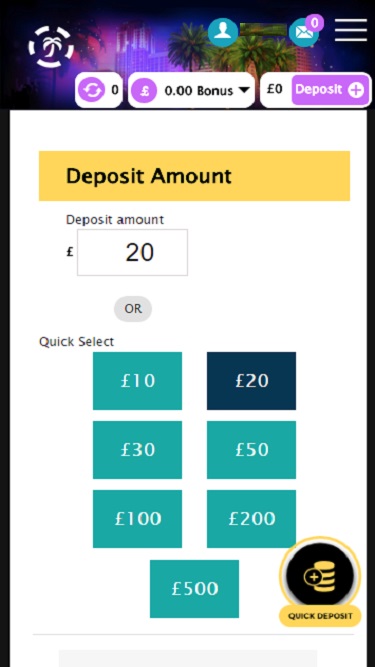
Task: Open the messages envelope icon
Action: (x=304, y=33)
